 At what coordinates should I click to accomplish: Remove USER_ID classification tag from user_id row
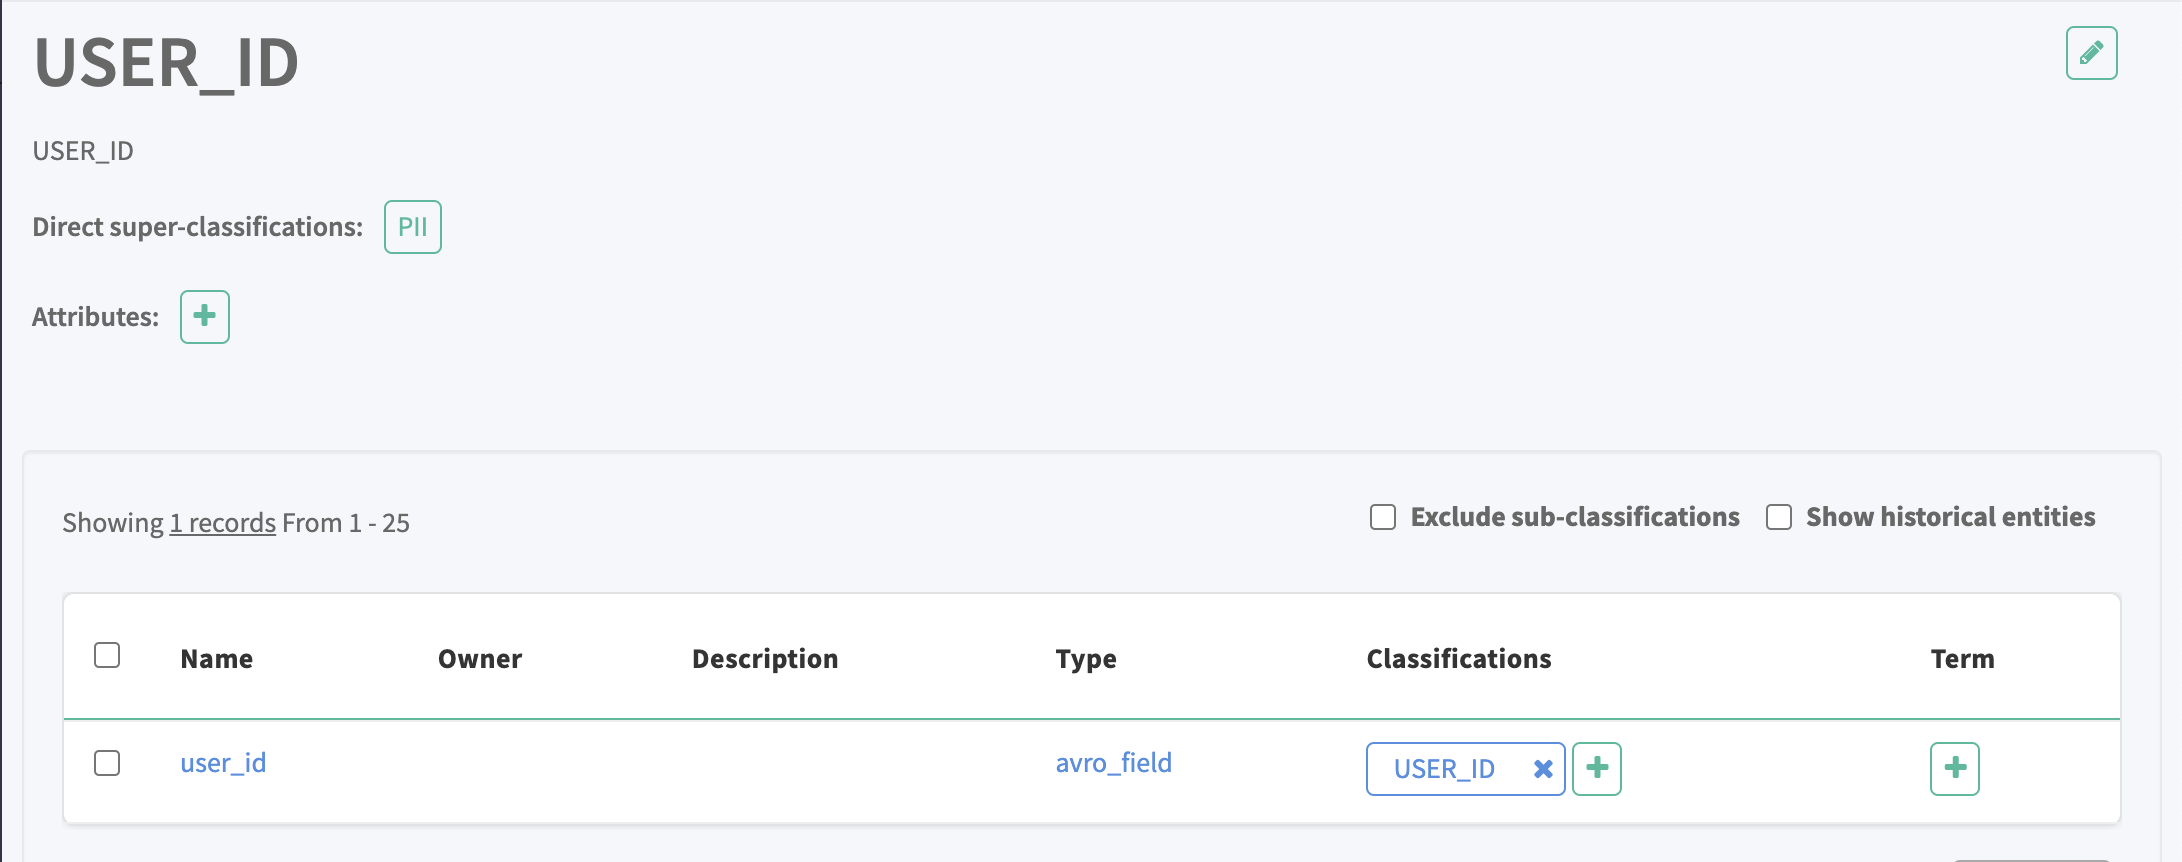pos(1543,769)
